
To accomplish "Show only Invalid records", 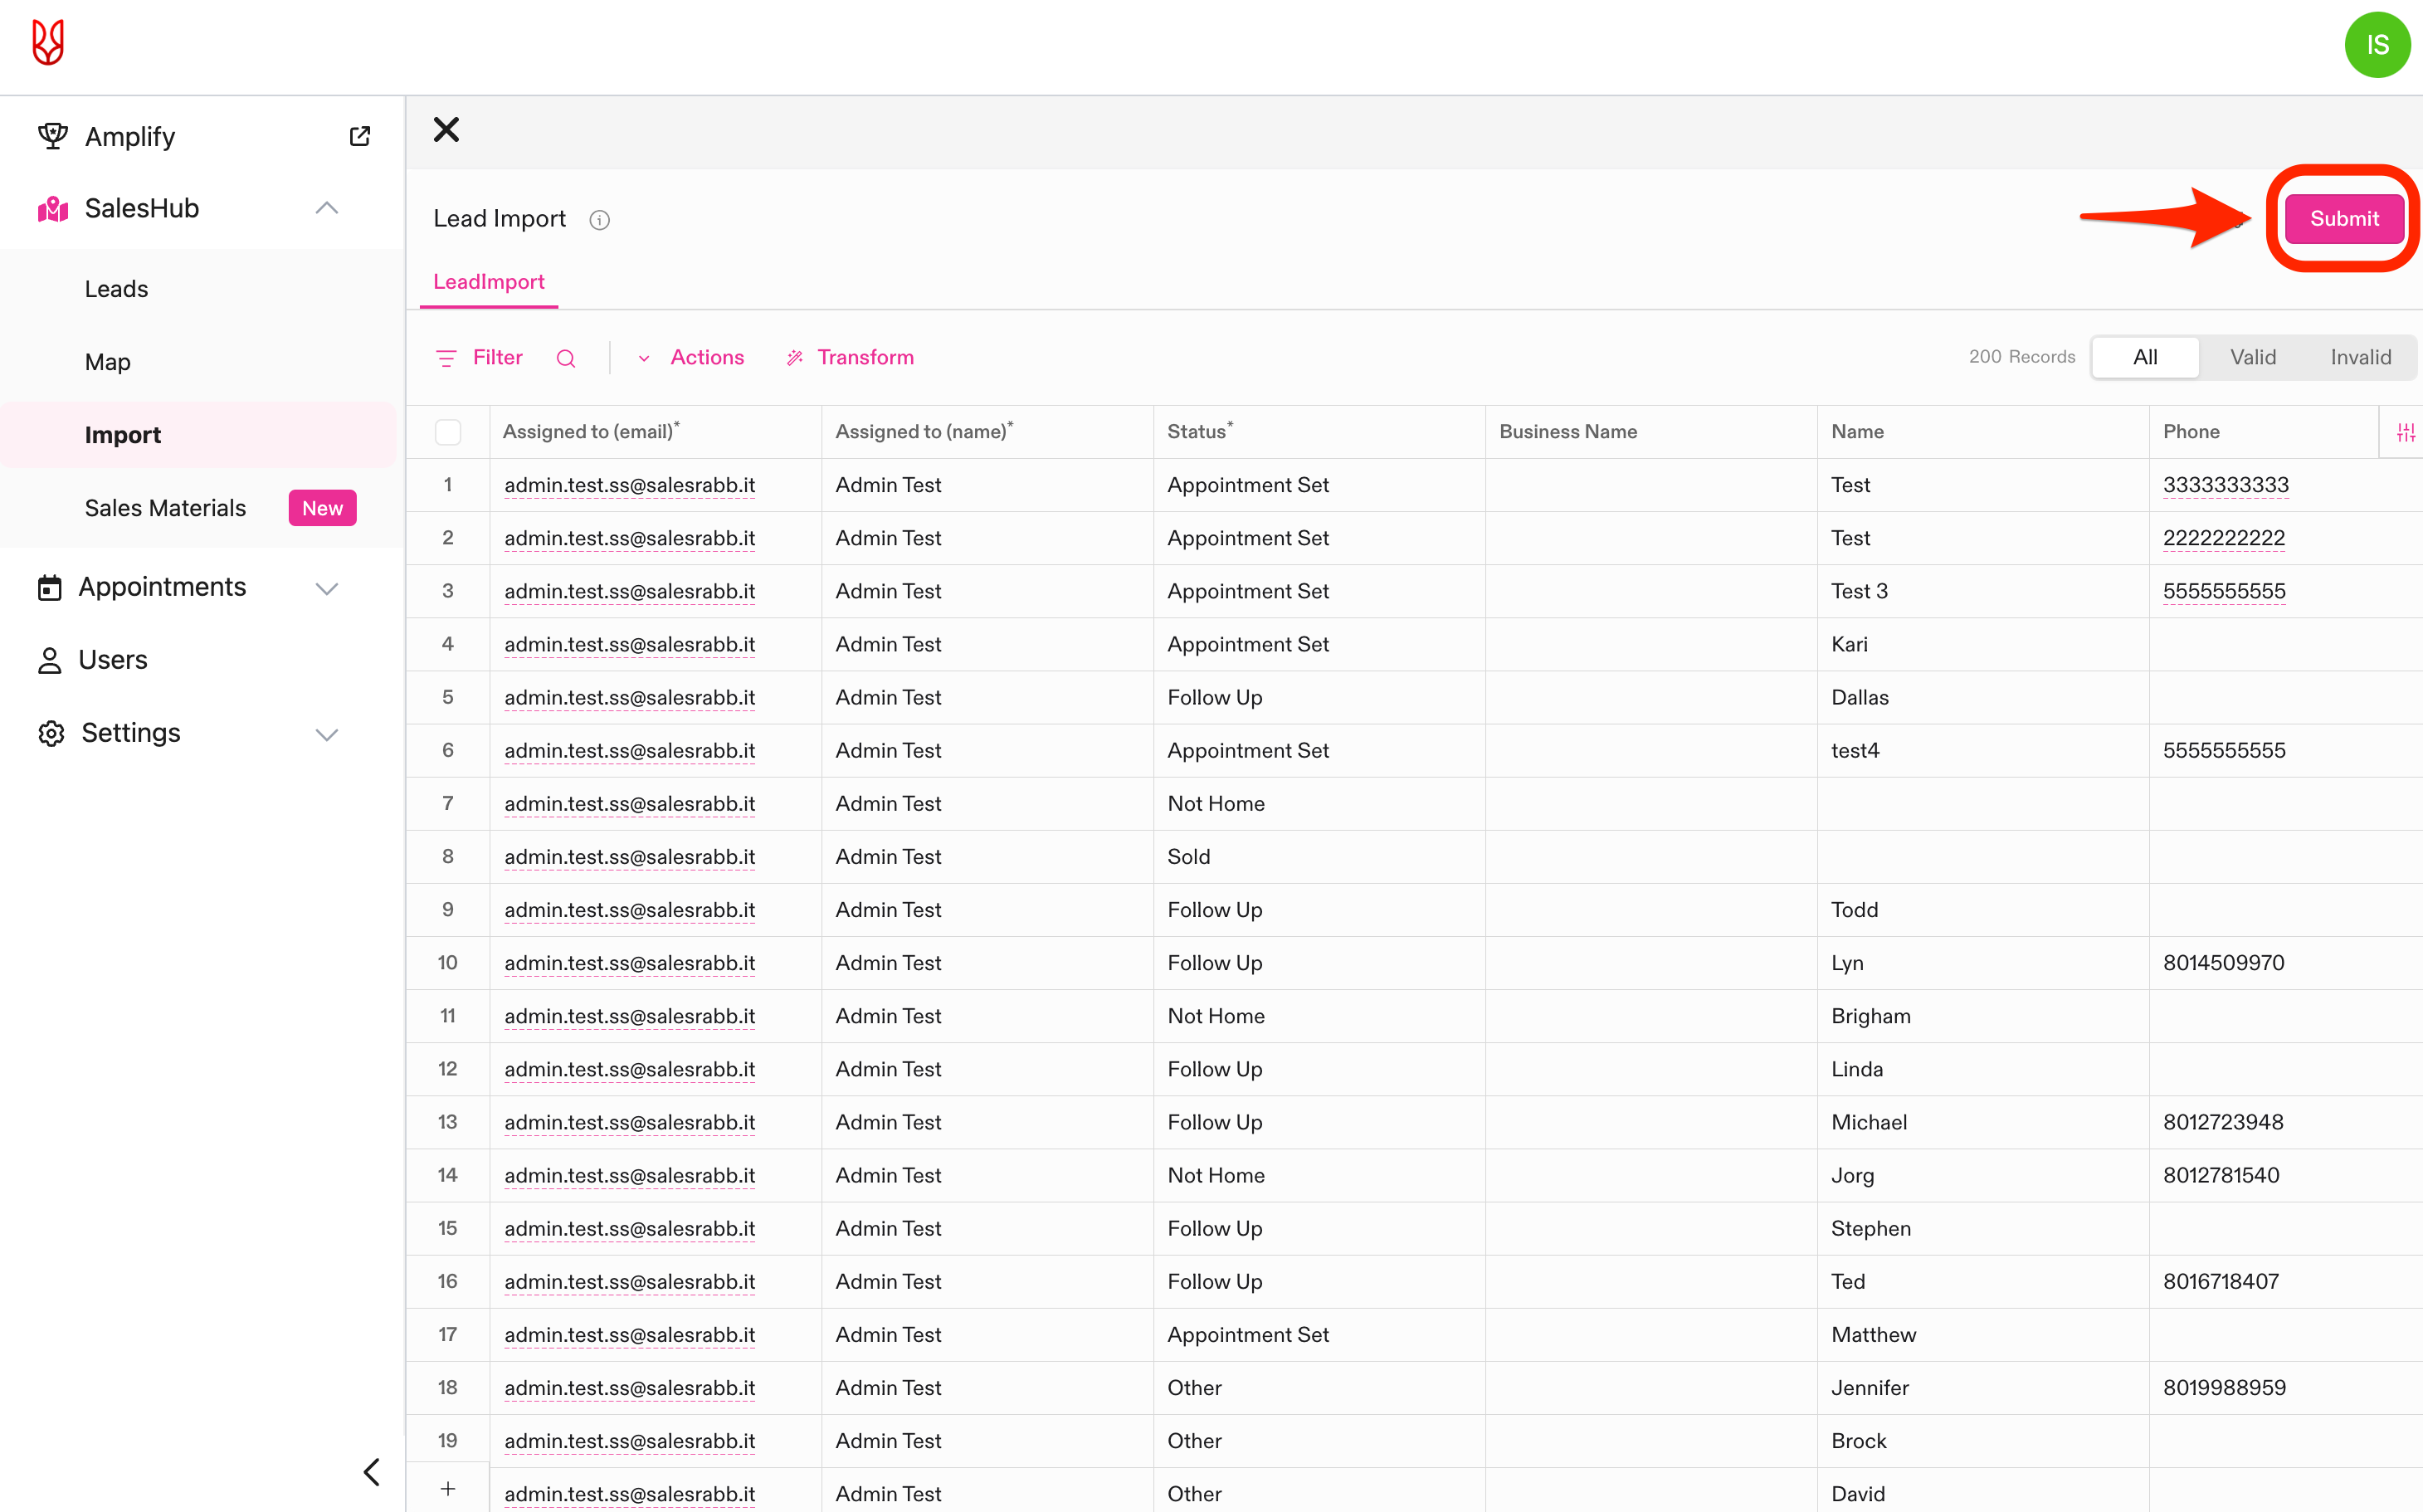I will [x=2360, y=357].
